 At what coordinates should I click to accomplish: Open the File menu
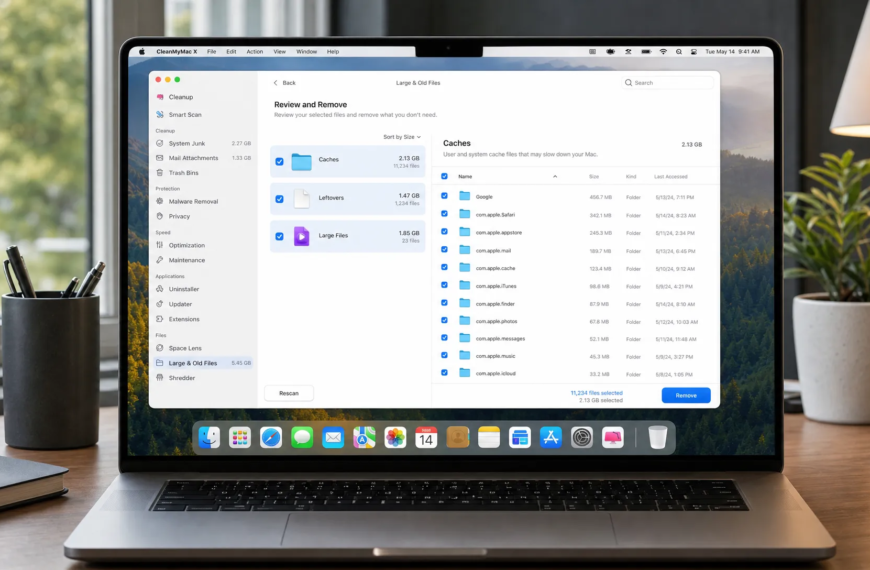[x=211, y=52]
